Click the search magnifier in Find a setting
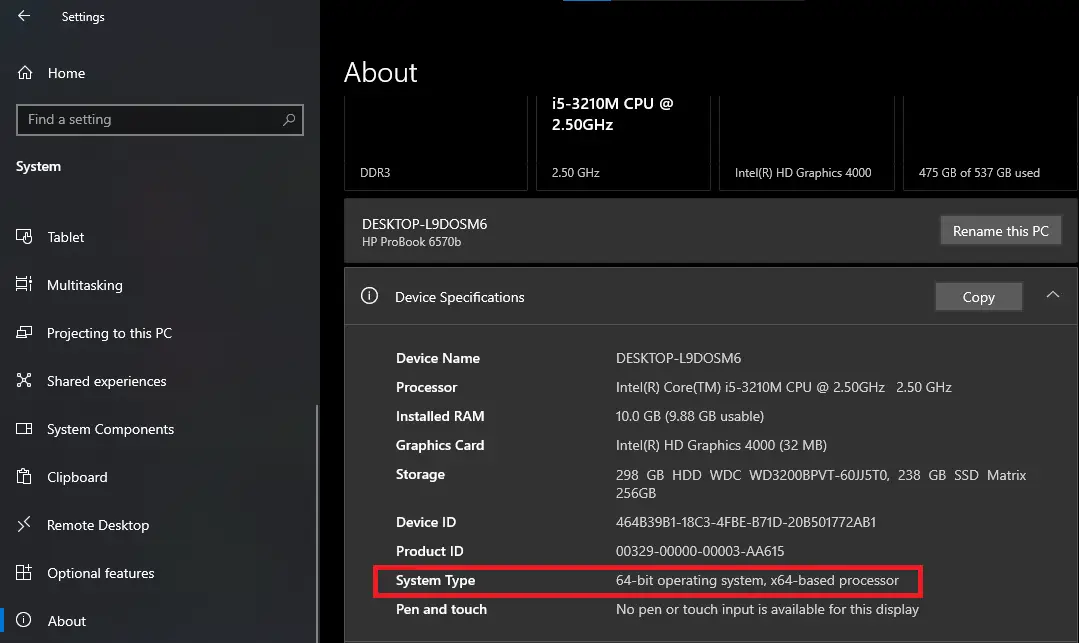The width and height of the screenshot is (1079, 643). (290, 120)
